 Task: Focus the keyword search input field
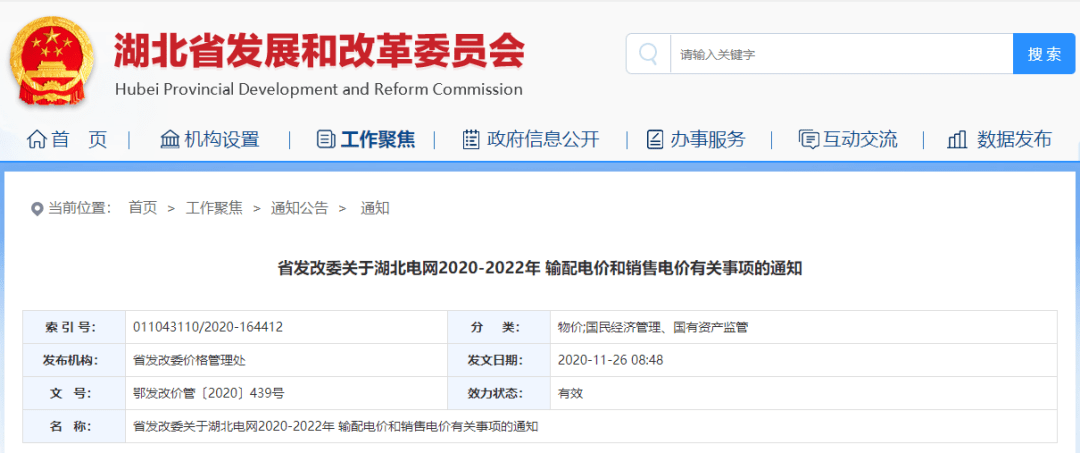tap(840, 54)
